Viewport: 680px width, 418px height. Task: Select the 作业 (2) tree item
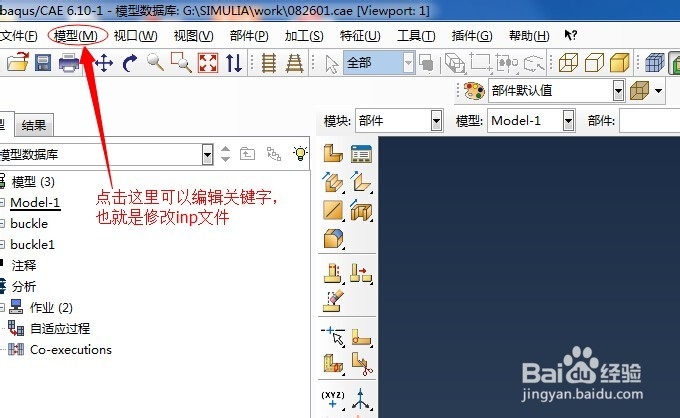click(x=51, y=307)
